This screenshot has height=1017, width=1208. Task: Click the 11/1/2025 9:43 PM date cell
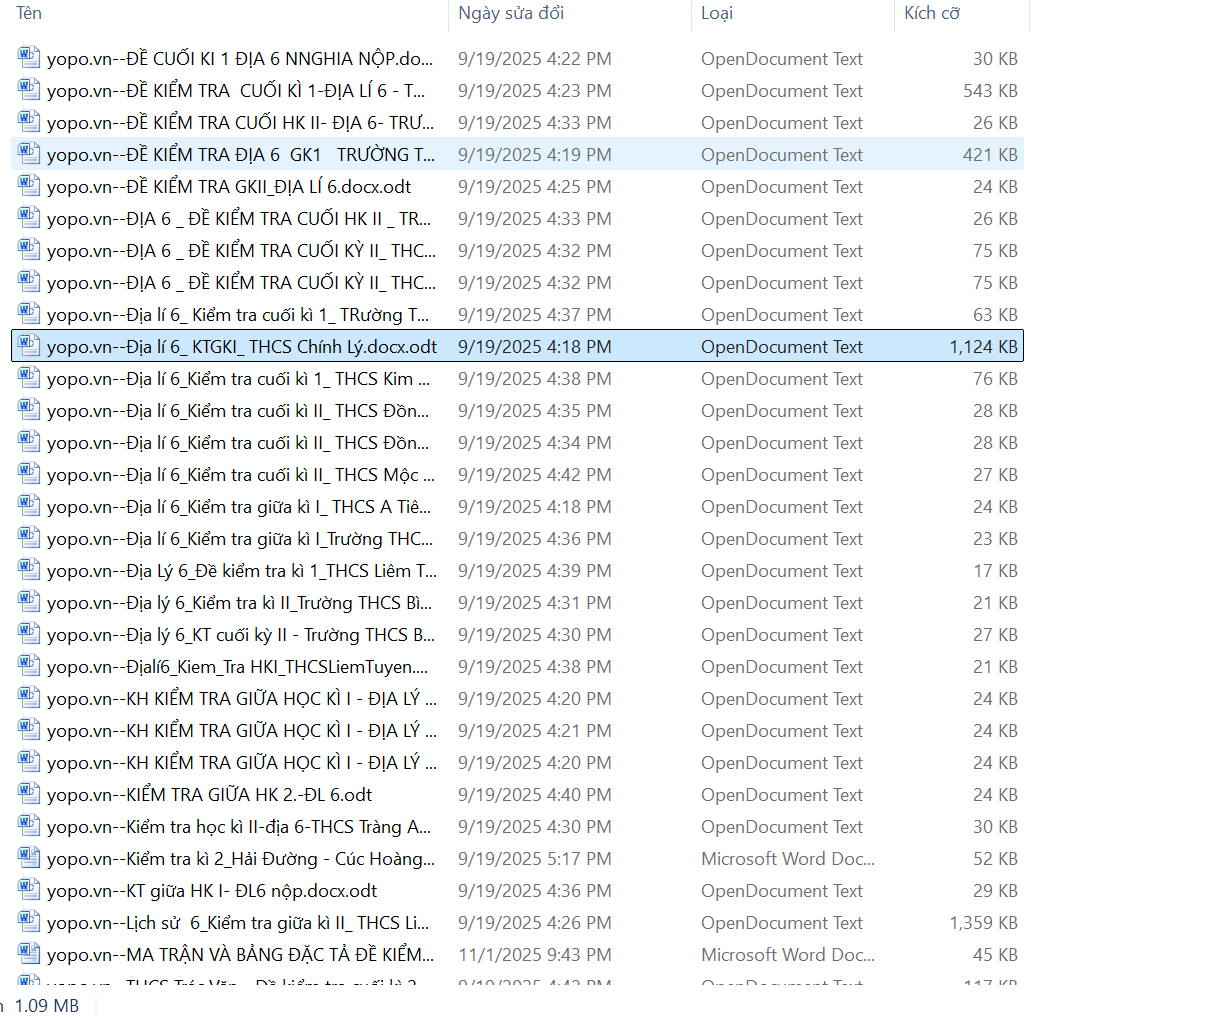point(535,955)
